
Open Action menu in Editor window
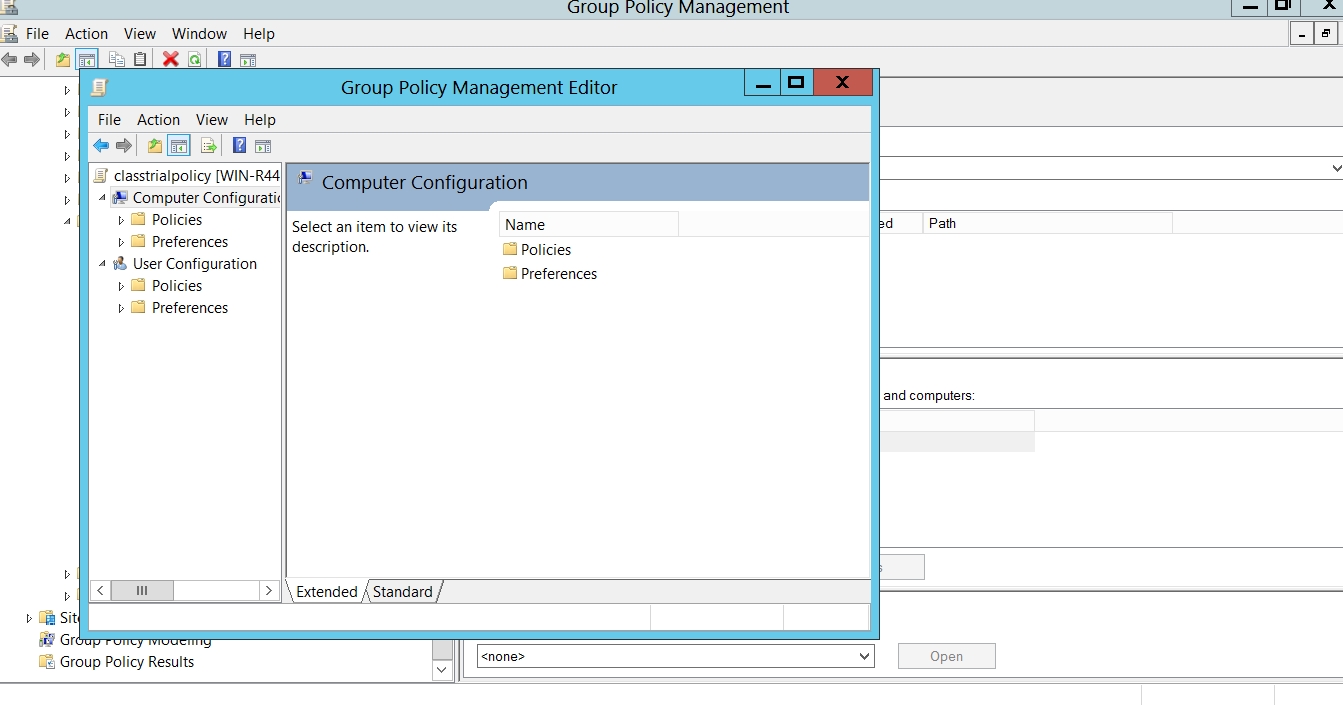[x=158, y=120]
